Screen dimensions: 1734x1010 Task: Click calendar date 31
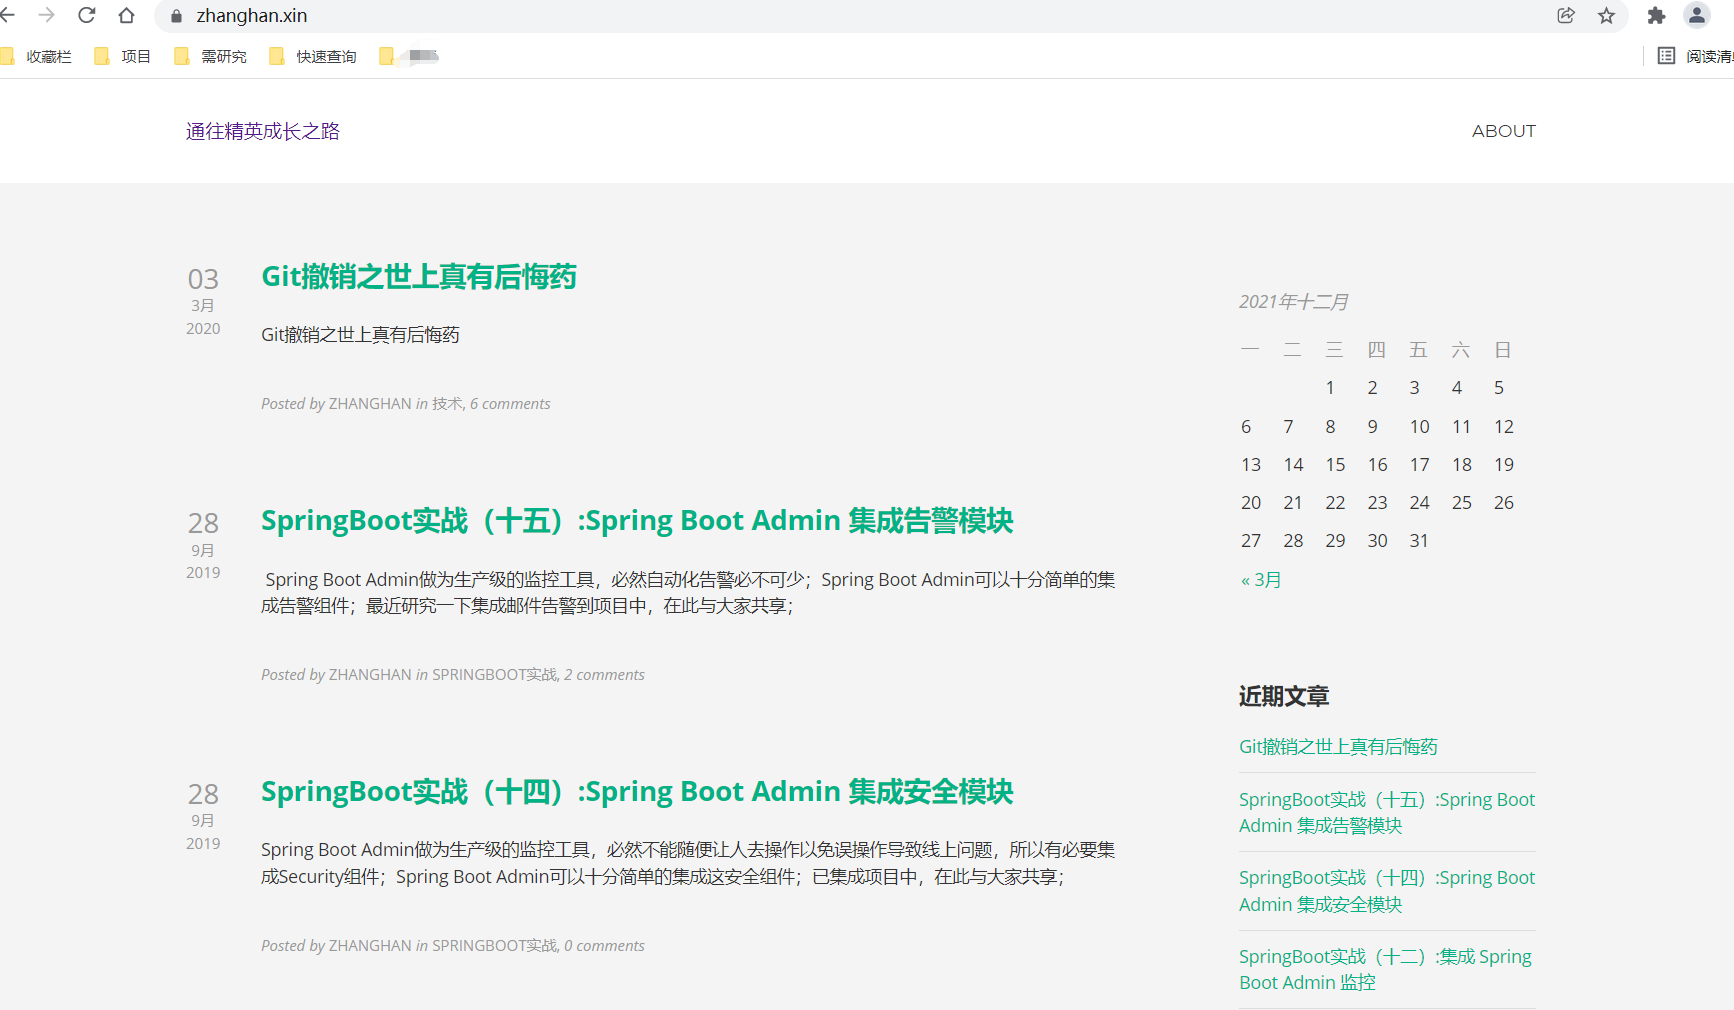(x=1419, y=541)
